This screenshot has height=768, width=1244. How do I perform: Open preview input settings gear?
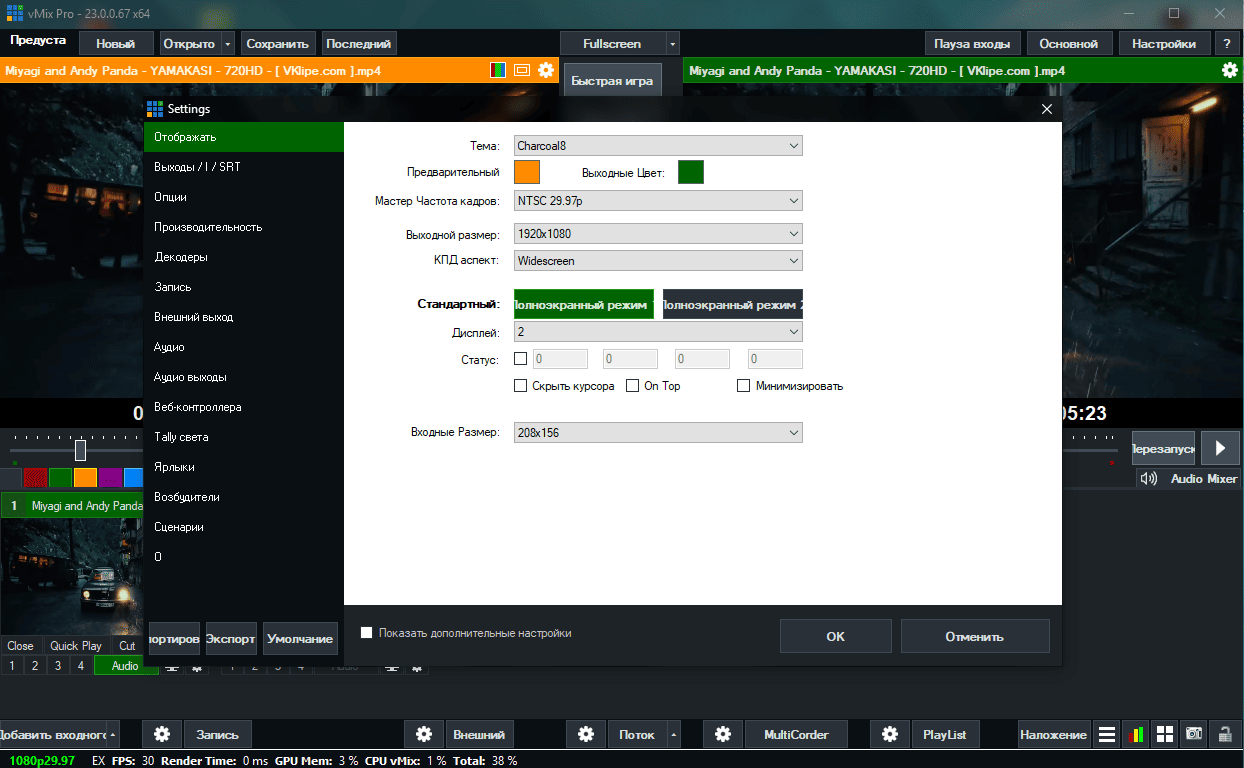[x=546, y=70]
